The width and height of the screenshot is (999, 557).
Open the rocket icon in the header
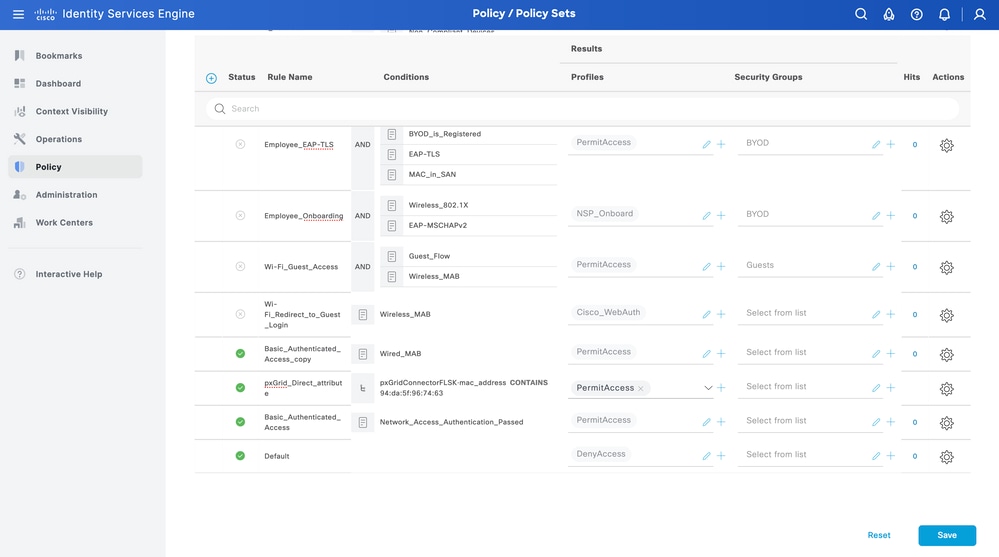(x=889, y=14)
